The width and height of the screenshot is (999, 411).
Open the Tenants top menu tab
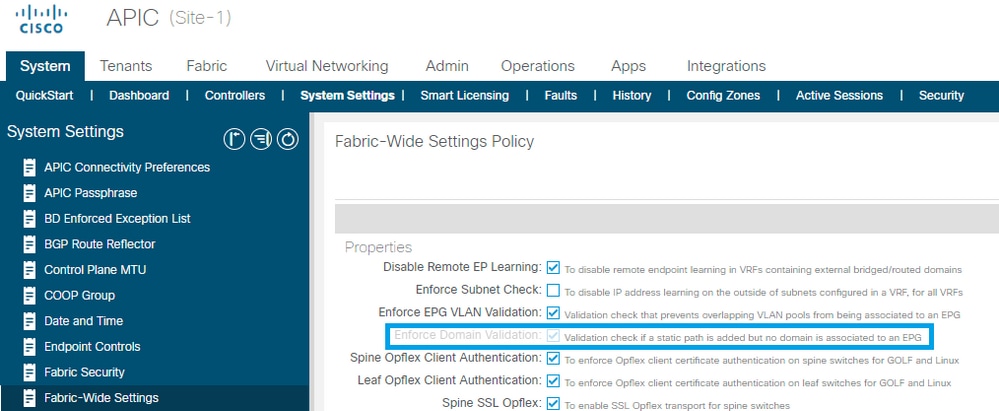[x=126, y=66]
